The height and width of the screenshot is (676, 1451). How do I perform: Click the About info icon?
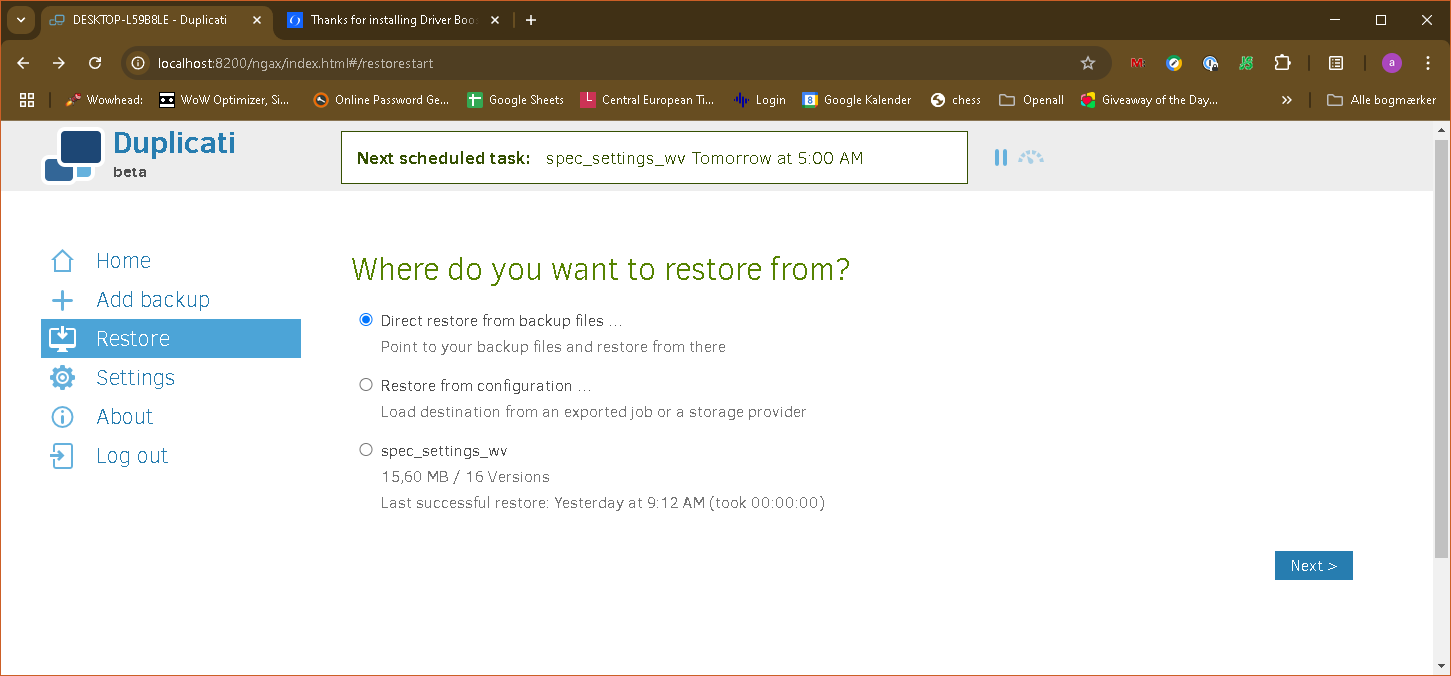(62, 417)
